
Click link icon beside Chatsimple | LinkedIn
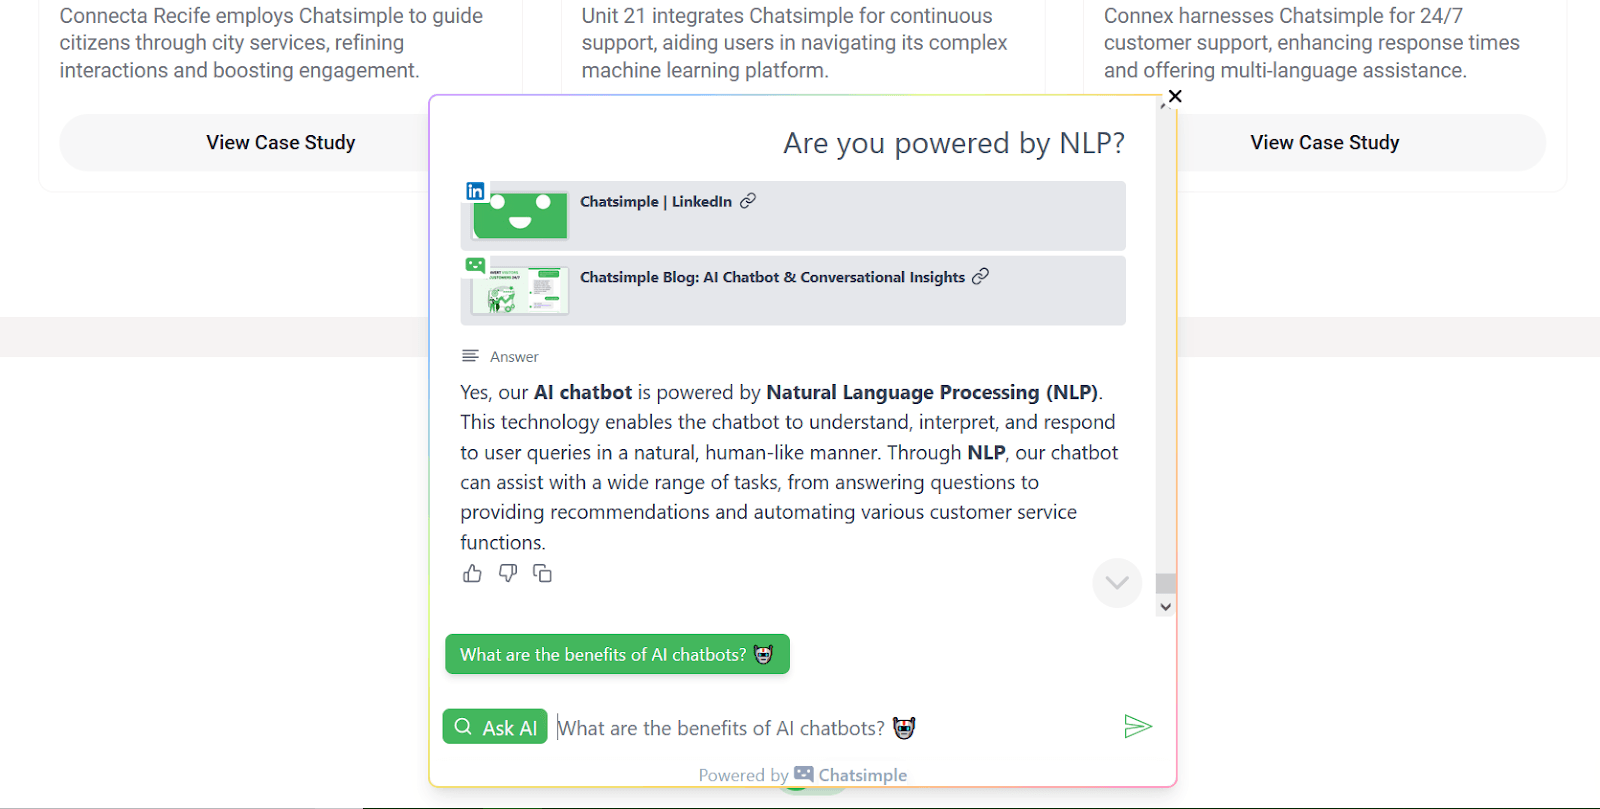click(748, 201)
